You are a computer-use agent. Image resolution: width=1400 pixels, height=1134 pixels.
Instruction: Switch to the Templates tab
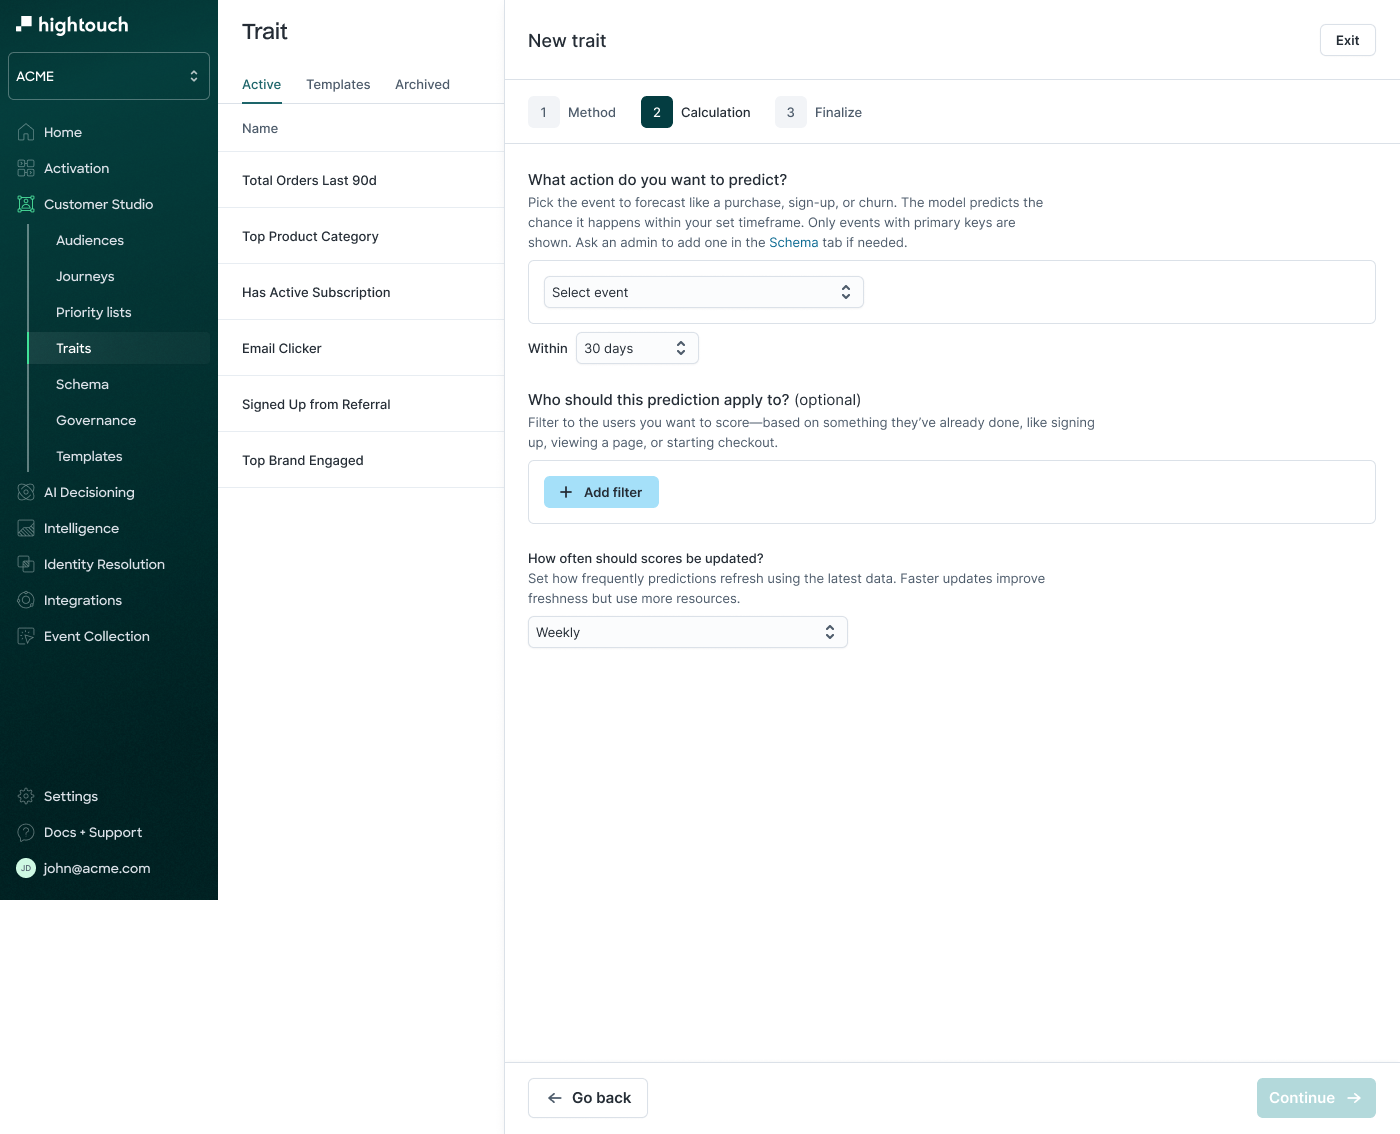click(x=338, y=84)
